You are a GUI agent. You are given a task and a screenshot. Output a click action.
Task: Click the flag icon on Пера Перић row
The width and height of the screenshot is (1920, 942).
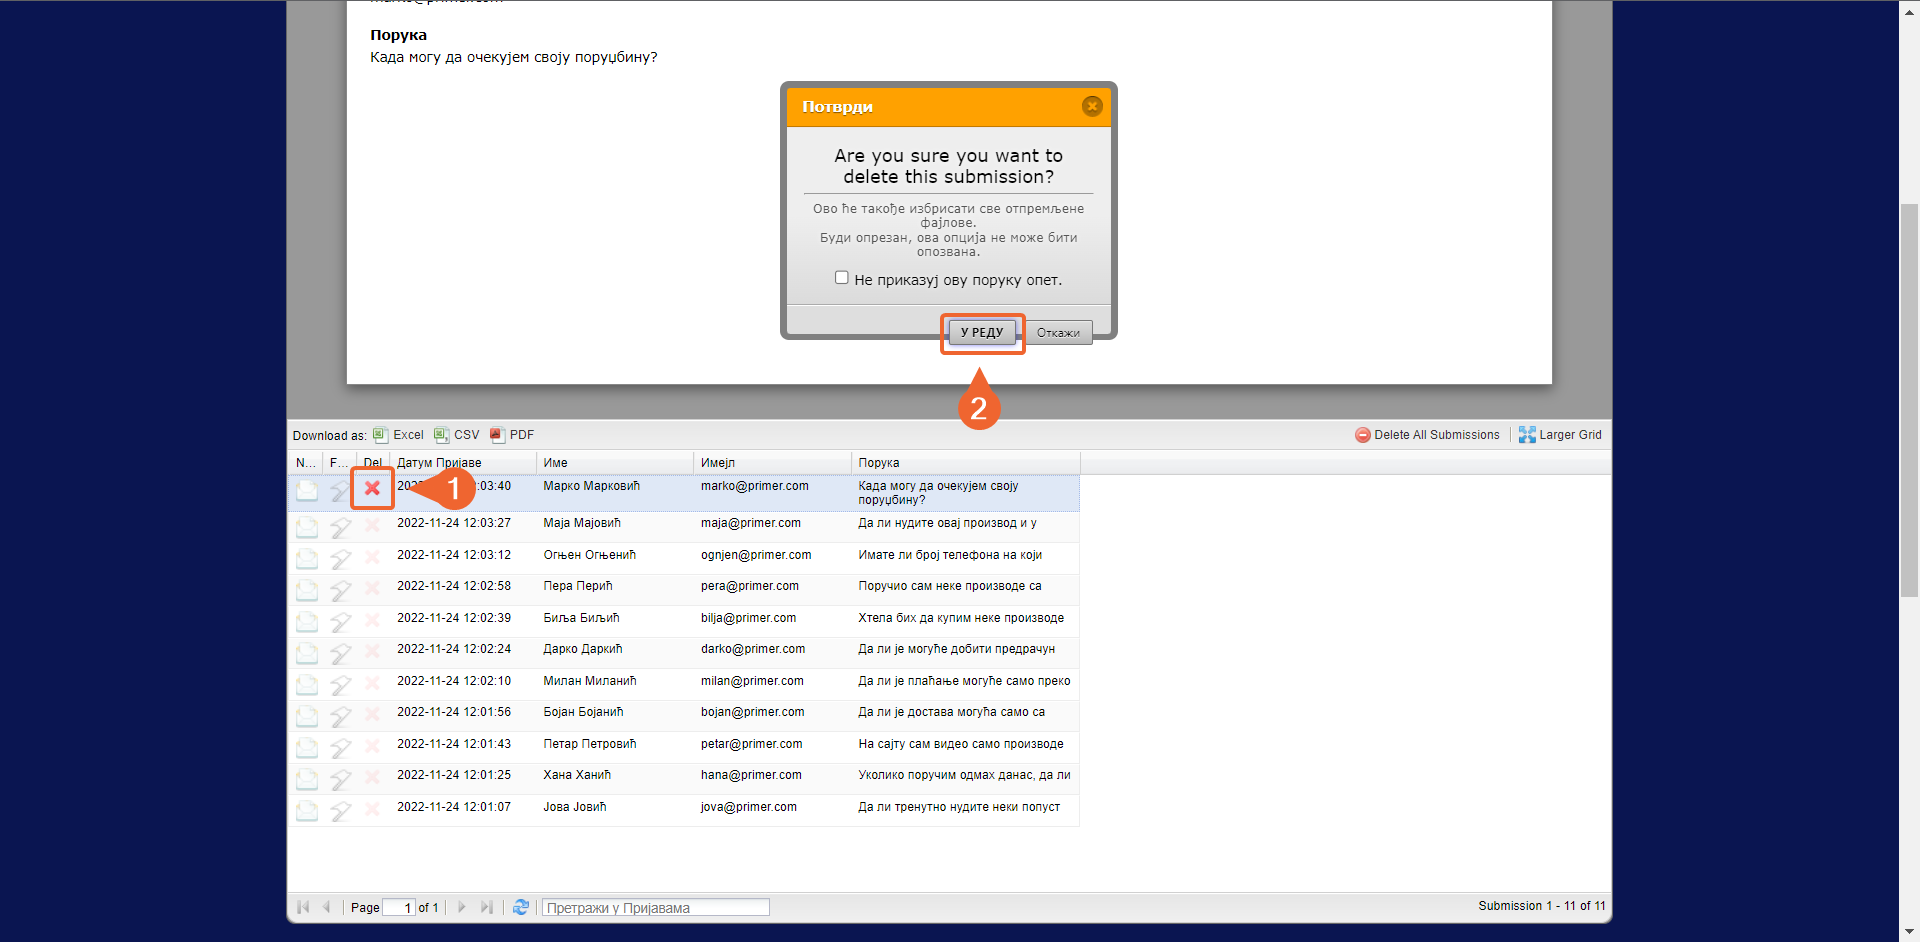(341, 590)
